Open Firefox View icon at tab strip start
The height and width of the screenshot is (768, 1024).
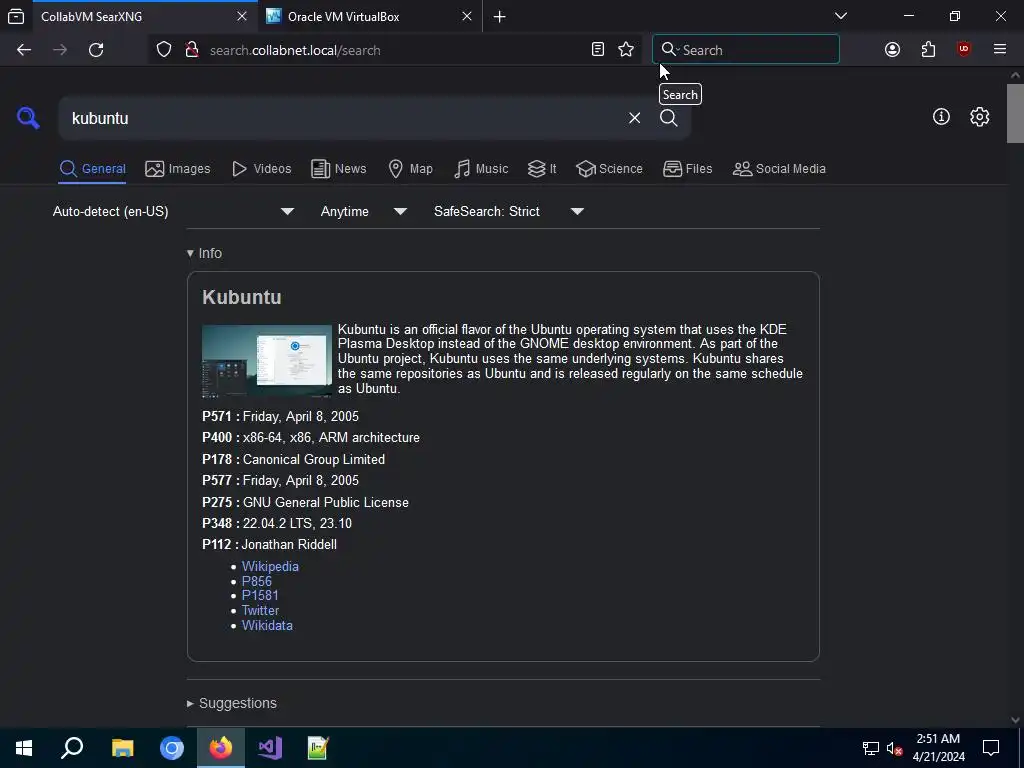pyautogui.click(x=16, y=16)
